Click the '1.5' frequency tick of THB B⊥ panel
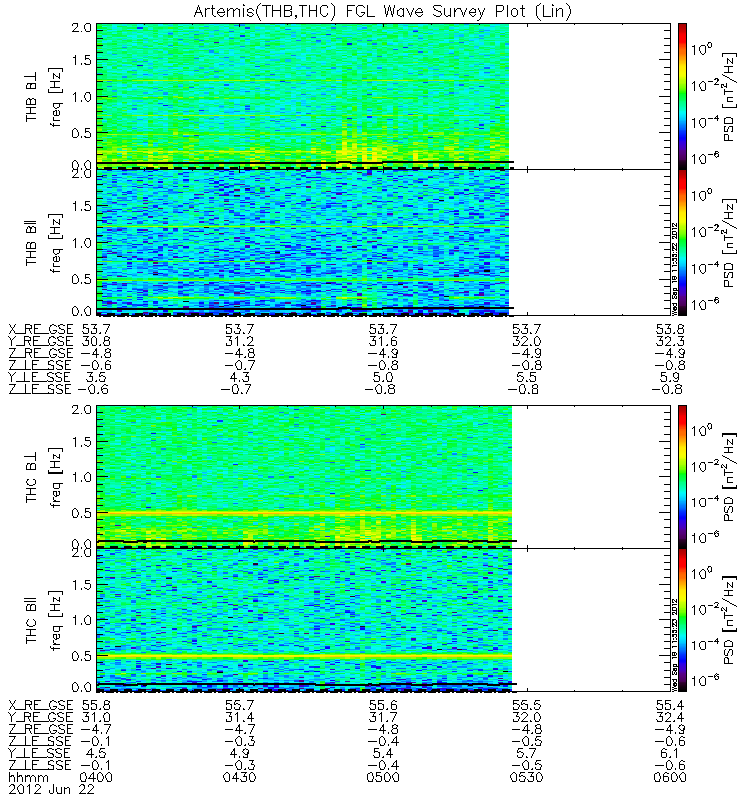Viewport: 750px width, 800px height. point(82,60)
